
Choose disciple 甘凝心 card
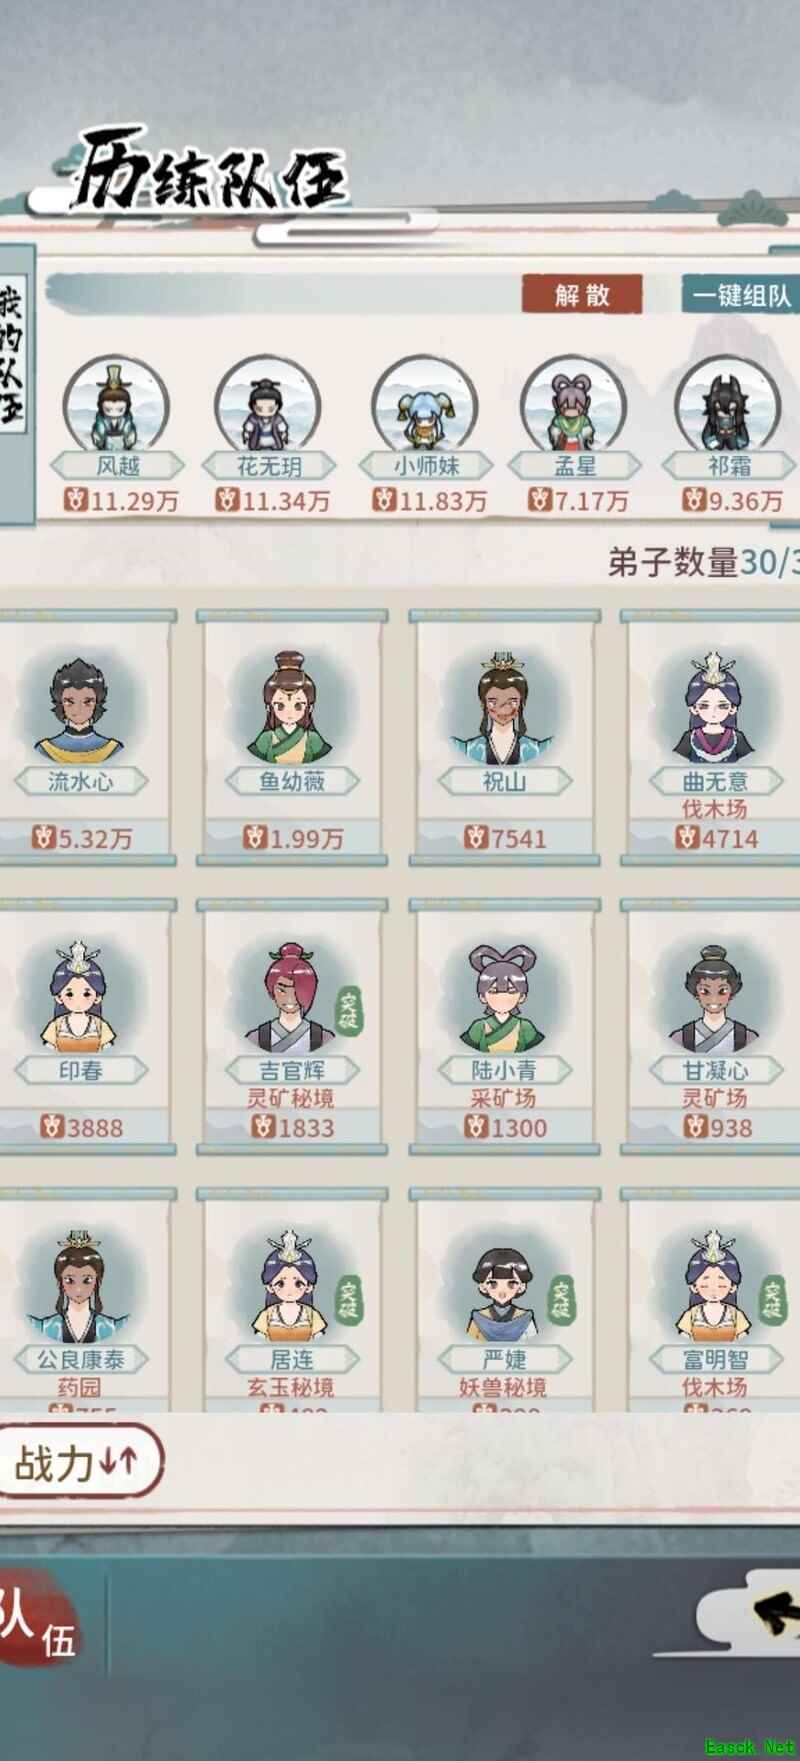pos(713,1026)
